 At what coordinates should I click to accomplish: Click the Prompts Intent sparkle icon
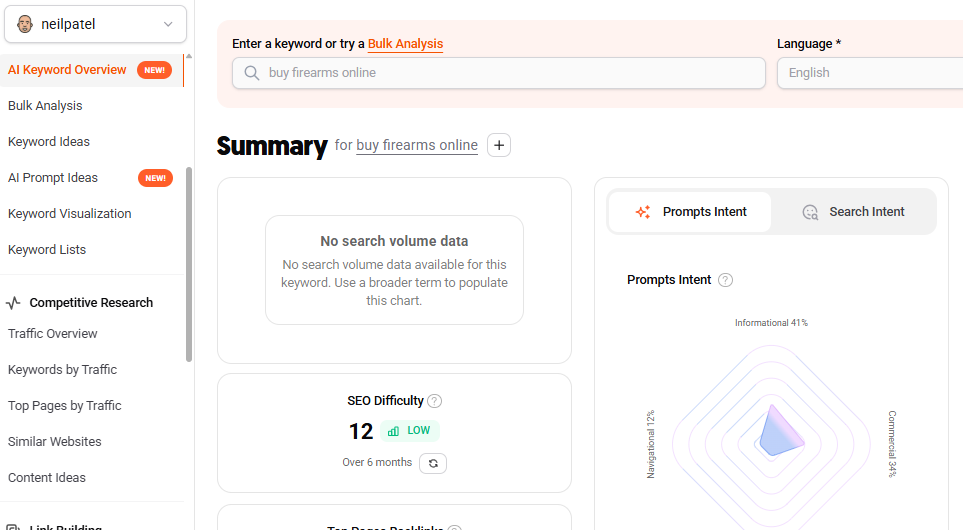point(643,212)
